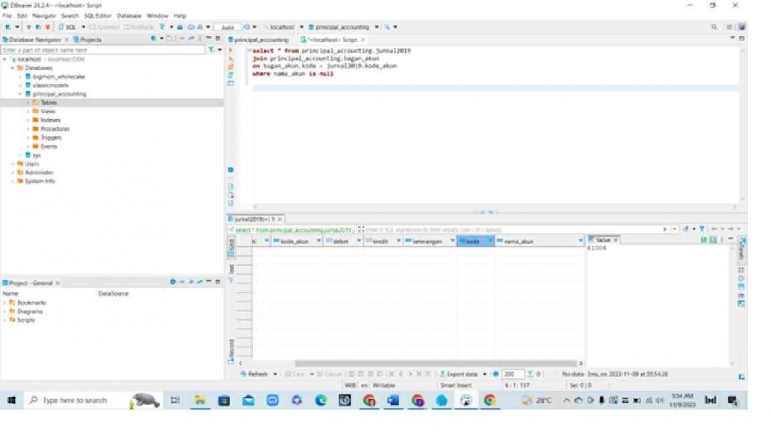
Task: Toggle the Record view mode
Action: pyautogui.click(x=231, y=351)
